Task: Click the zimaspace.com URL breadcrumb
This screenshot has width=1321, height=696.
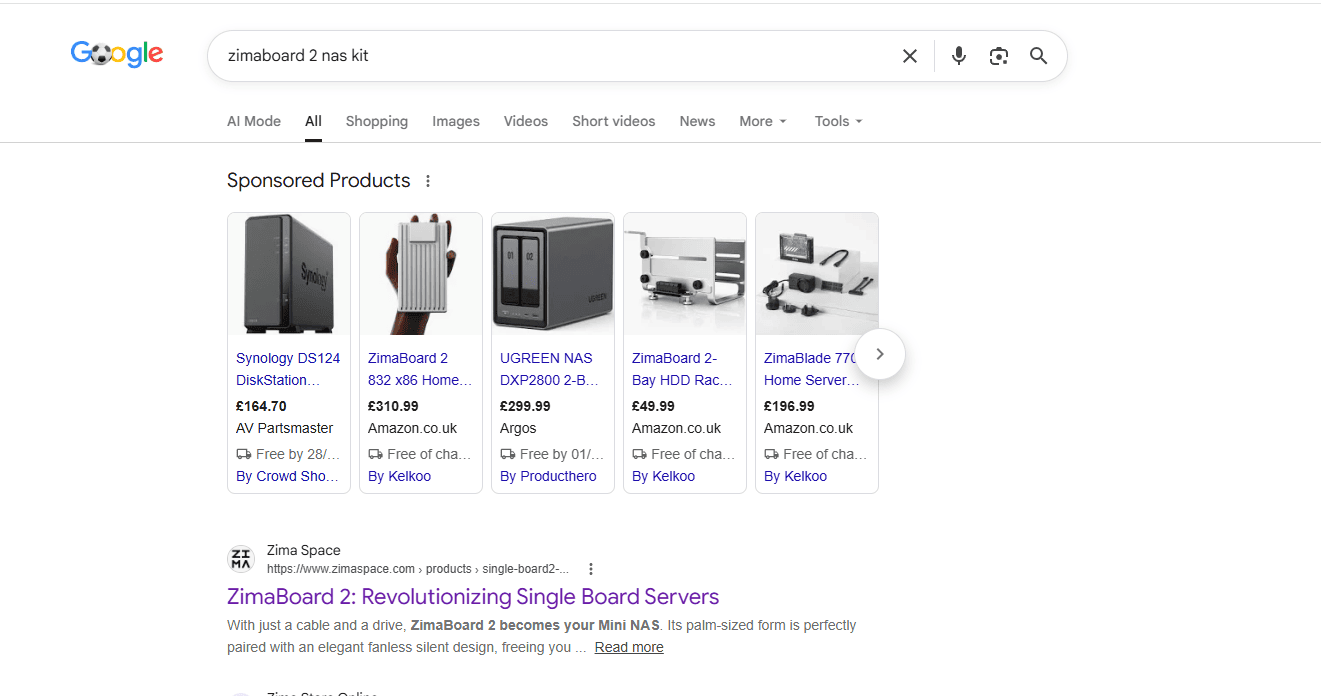Action: tap(418, 569)
